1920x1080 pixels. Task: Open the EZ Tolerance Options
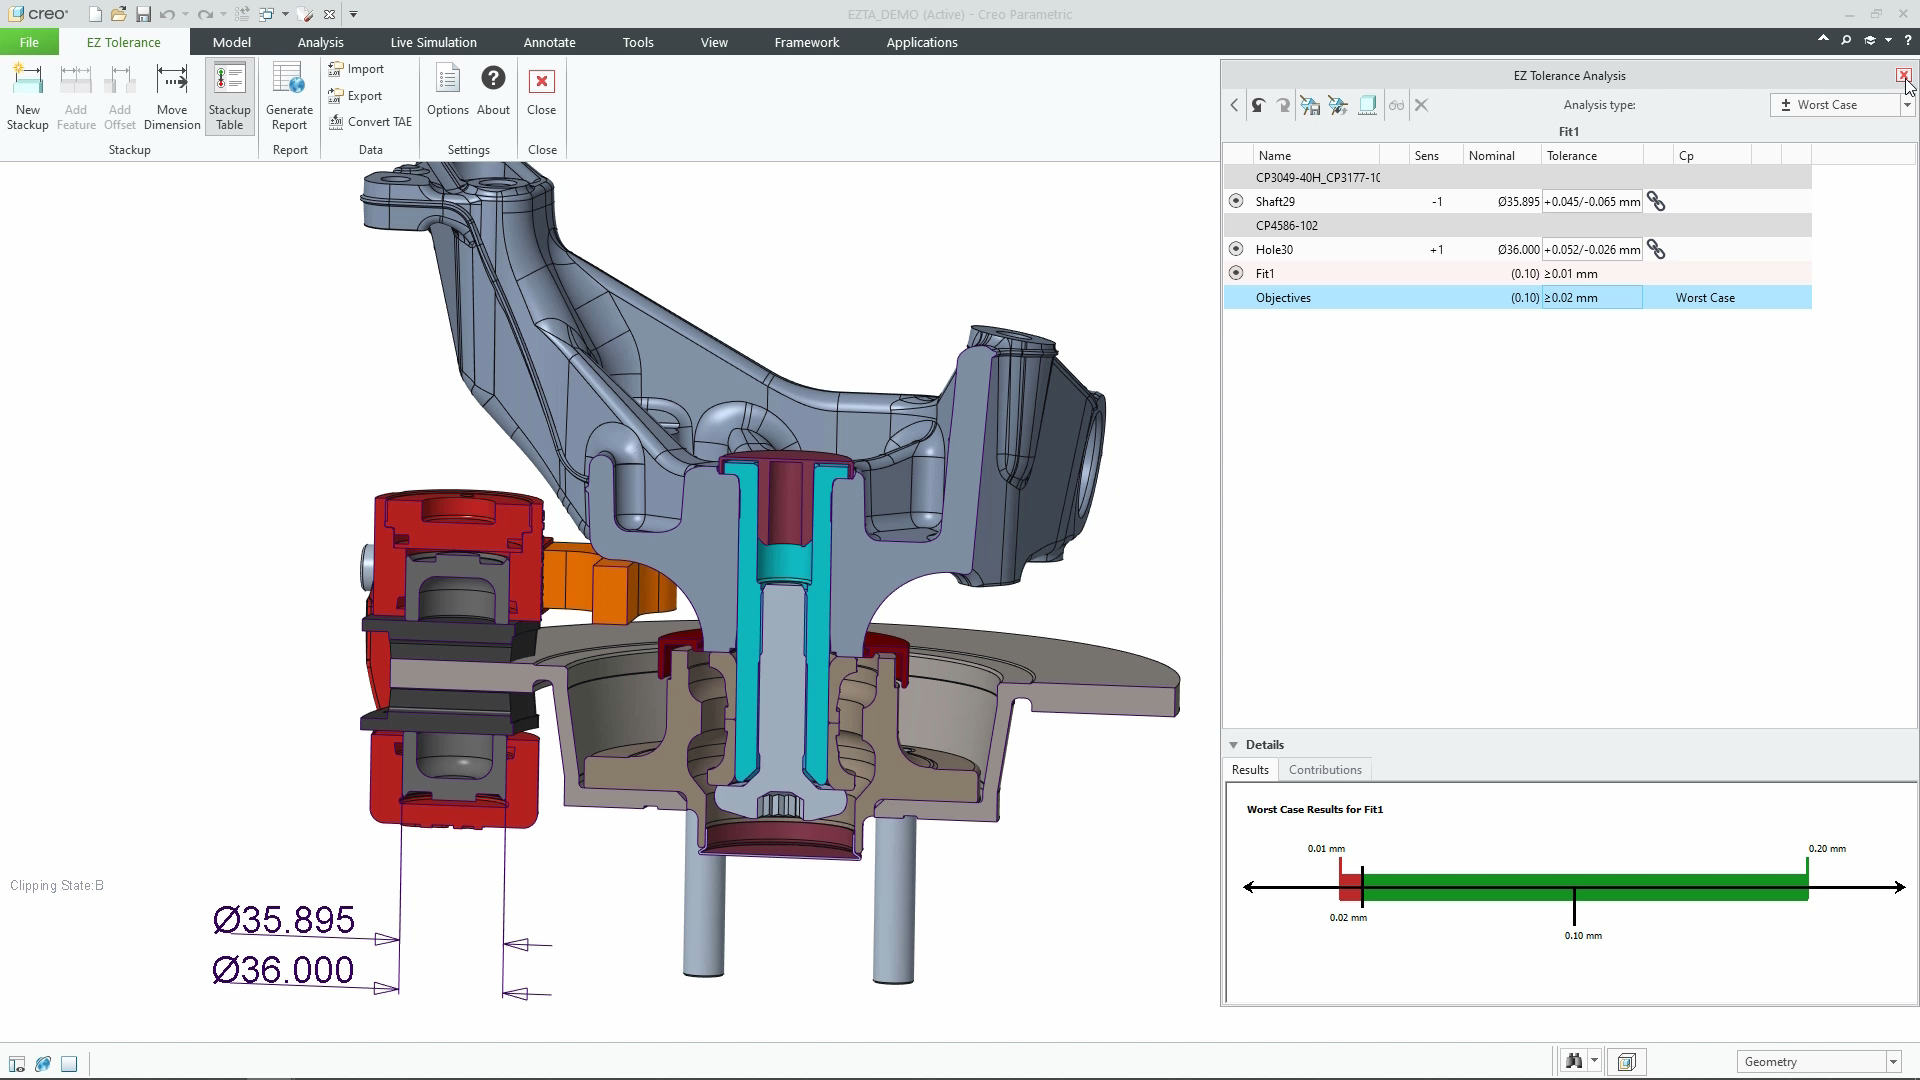[x=448, y=90]
